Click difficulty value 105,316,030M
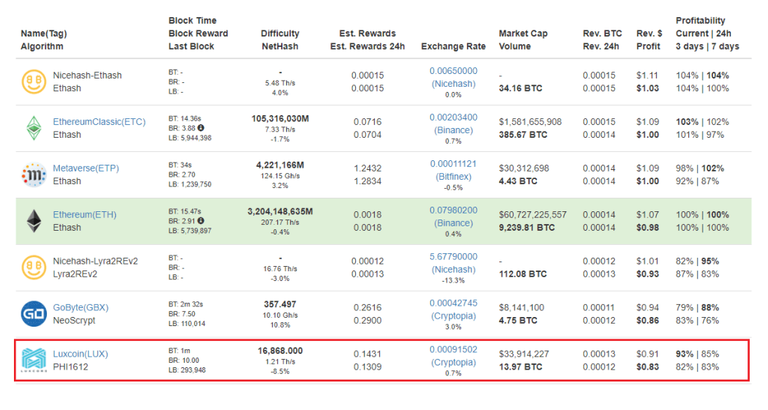 (280, 119)
